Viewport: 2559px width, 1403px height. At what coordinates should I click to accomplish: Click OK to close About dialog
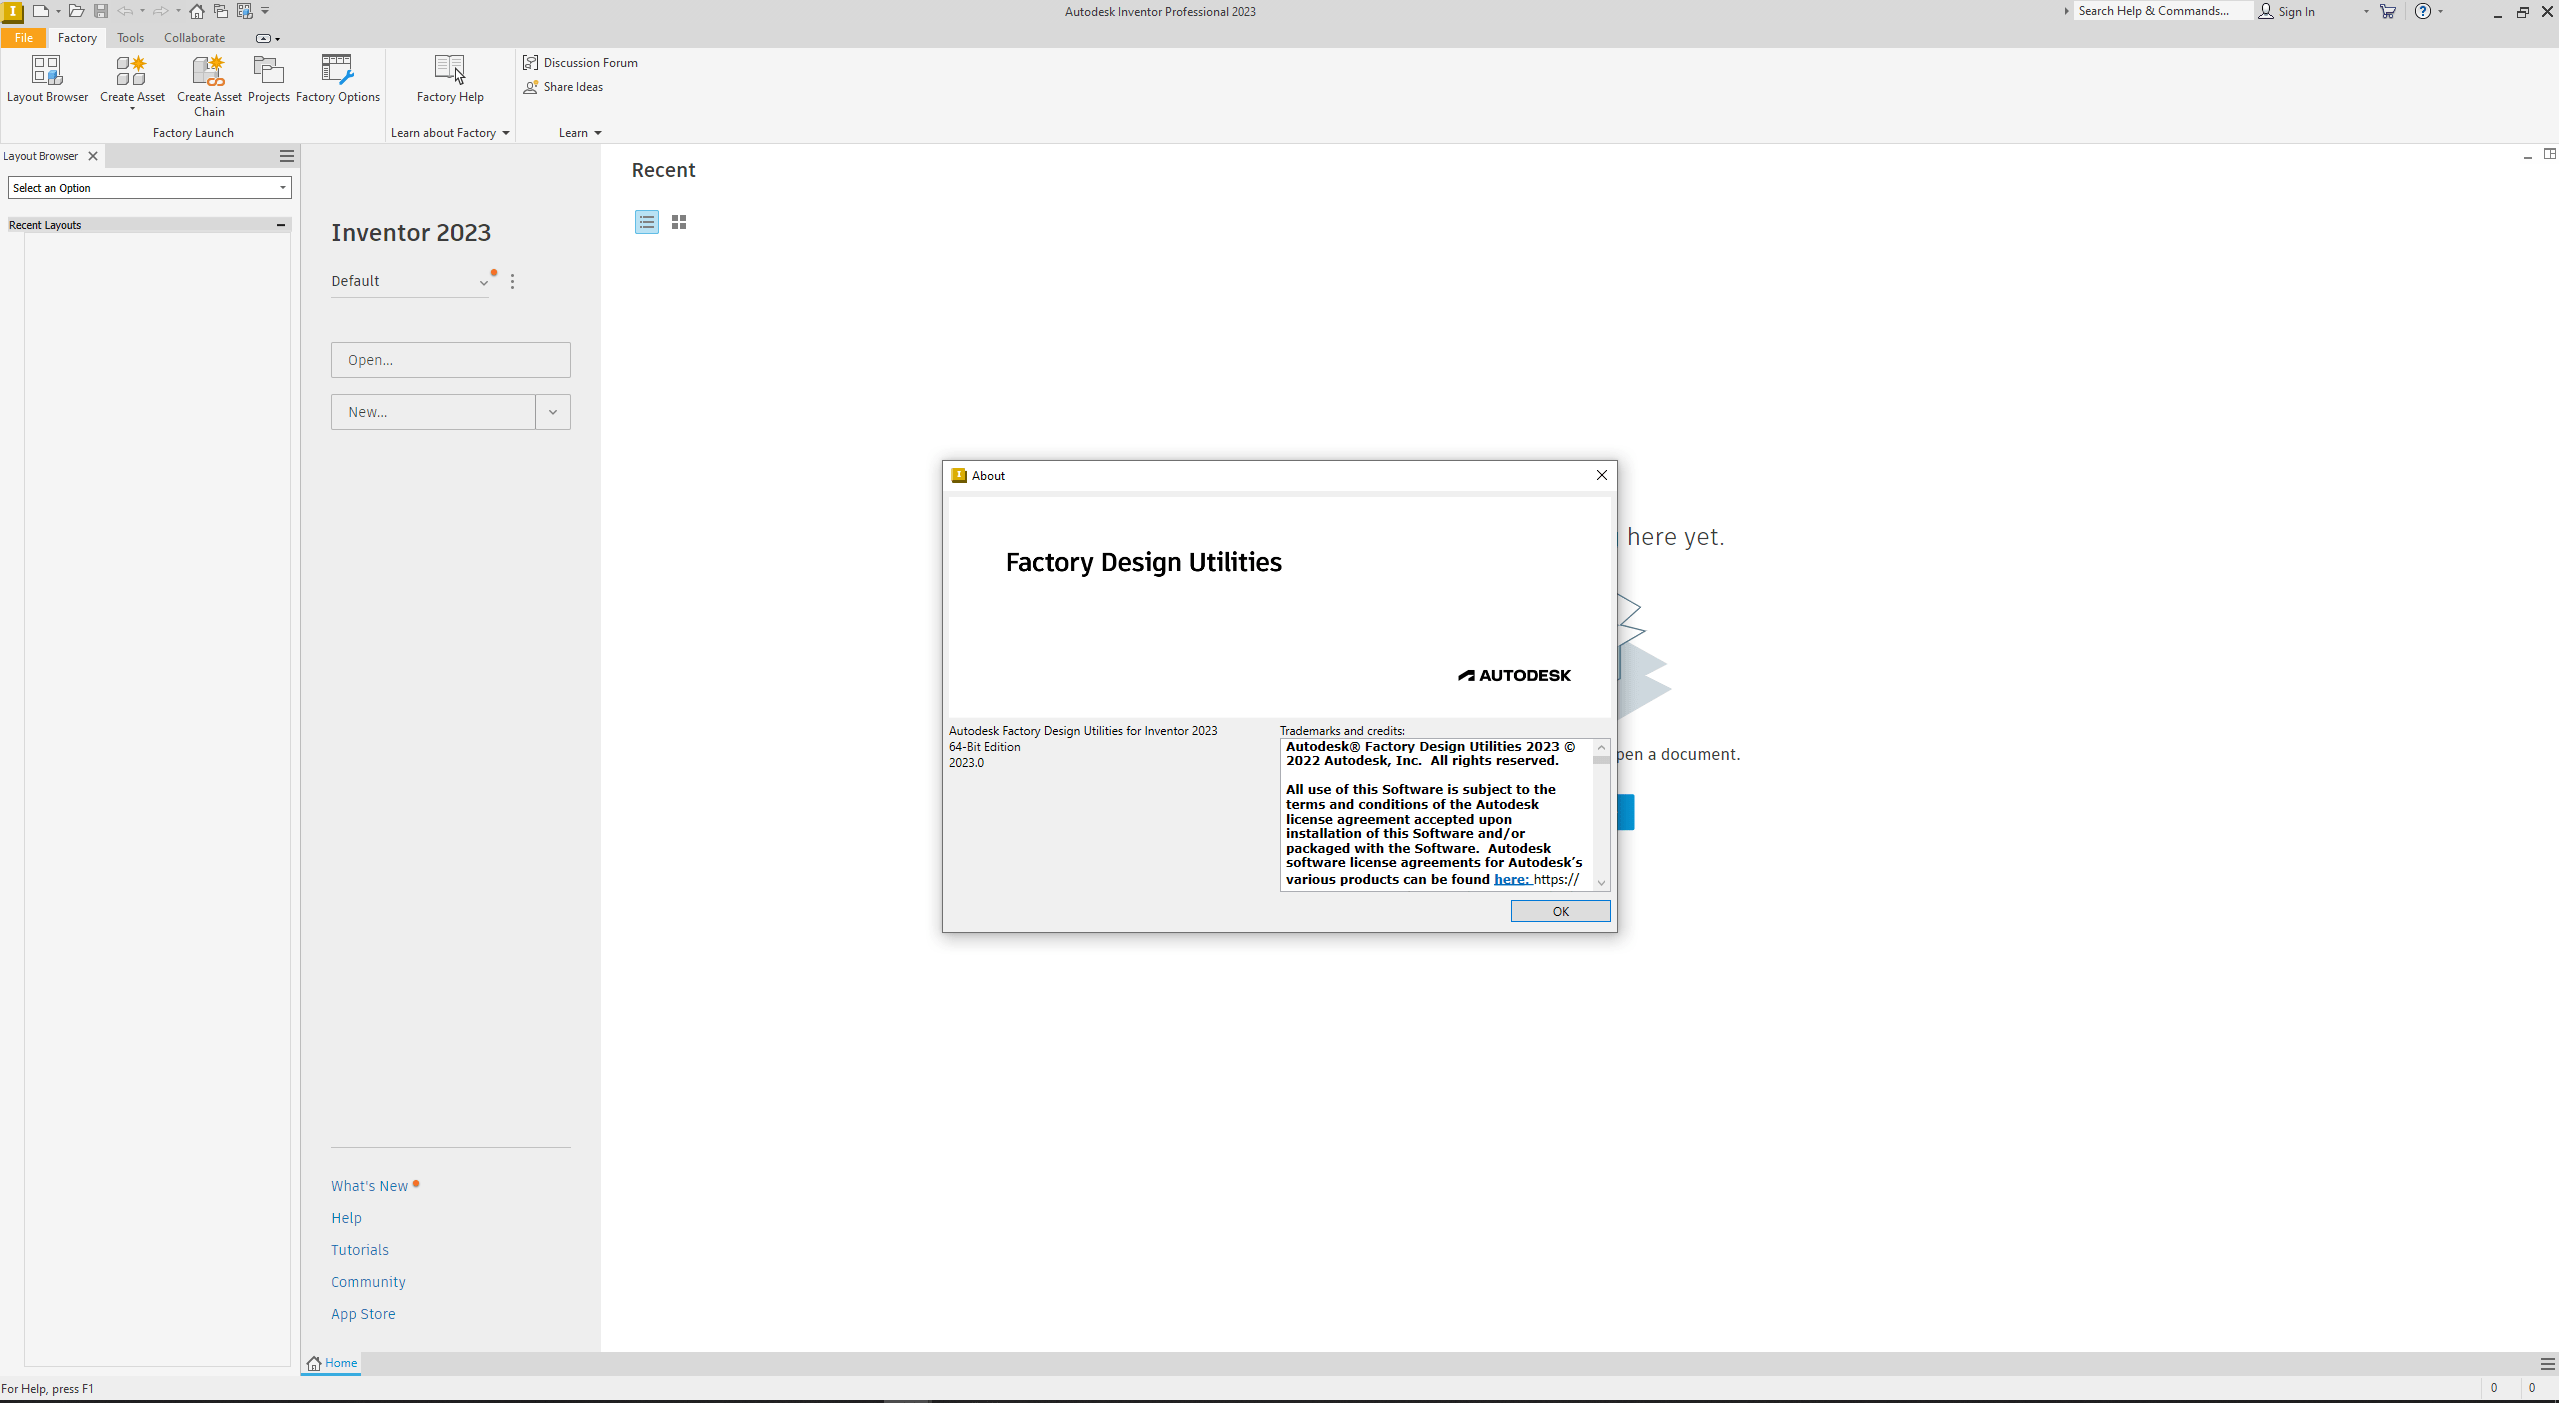(x=1559, y=911)
